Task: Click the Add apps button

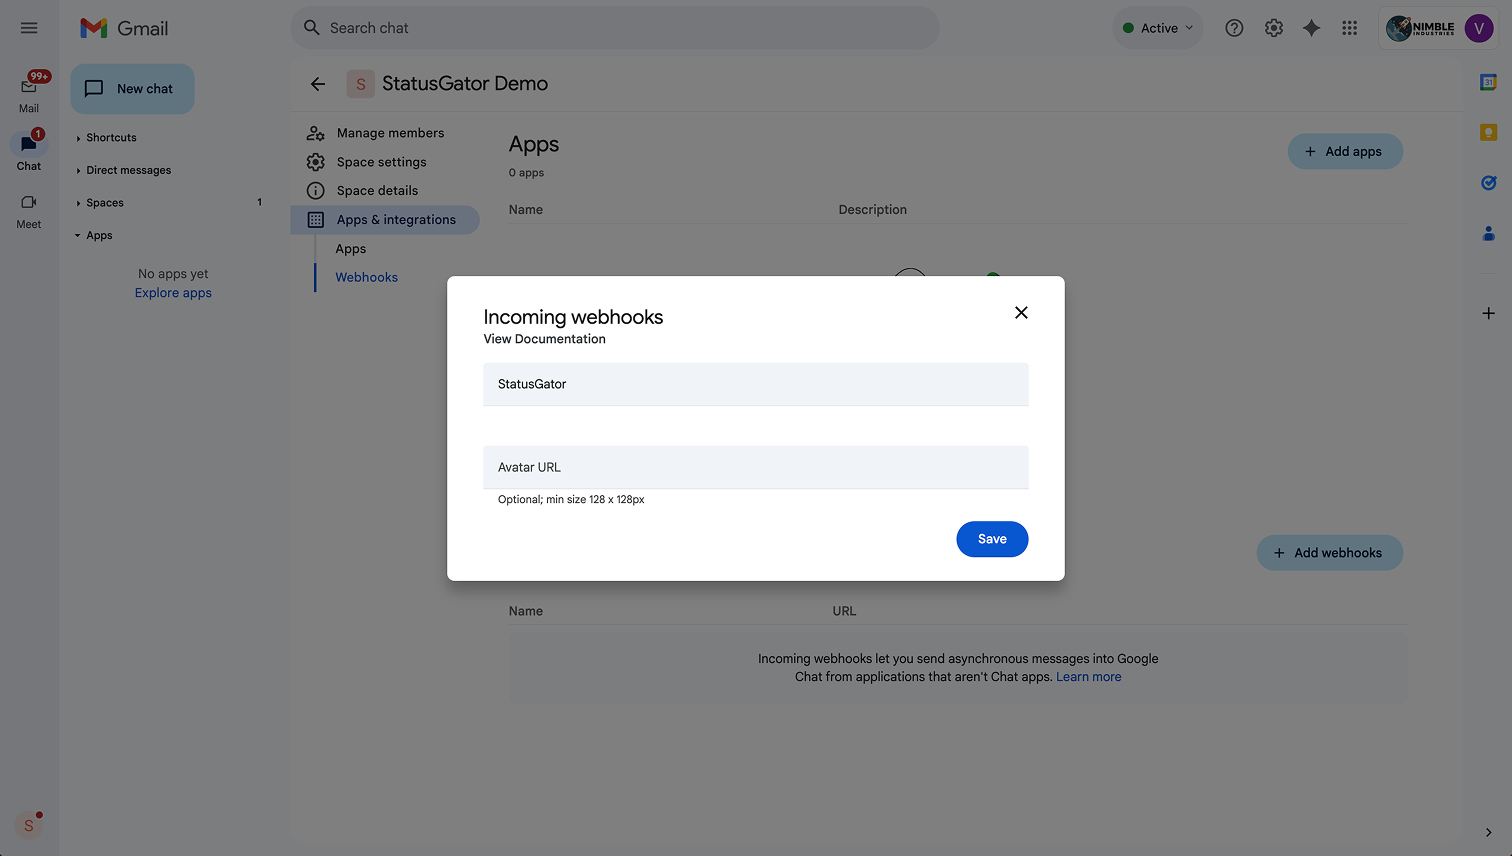Action: point(1345,152)
